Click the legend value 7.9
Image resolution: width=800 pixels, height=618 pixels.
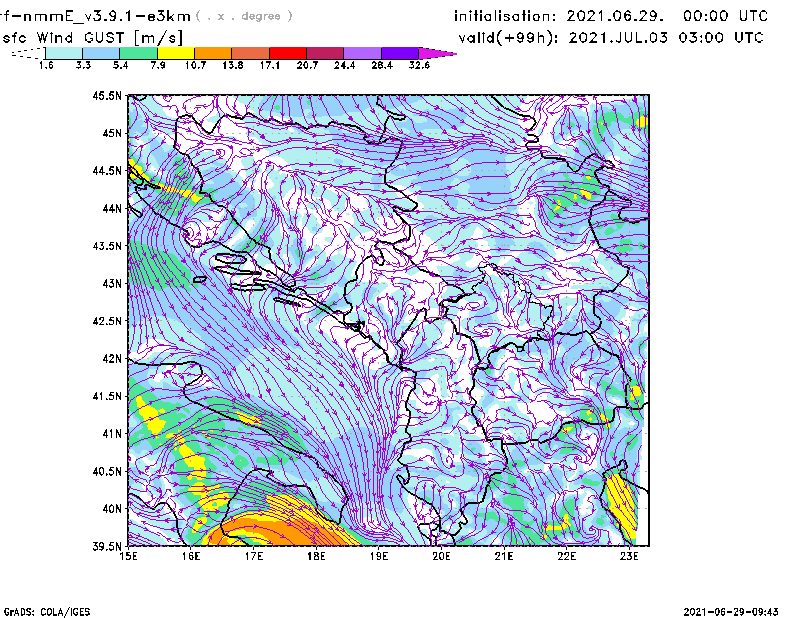click(x=158, y=65)
